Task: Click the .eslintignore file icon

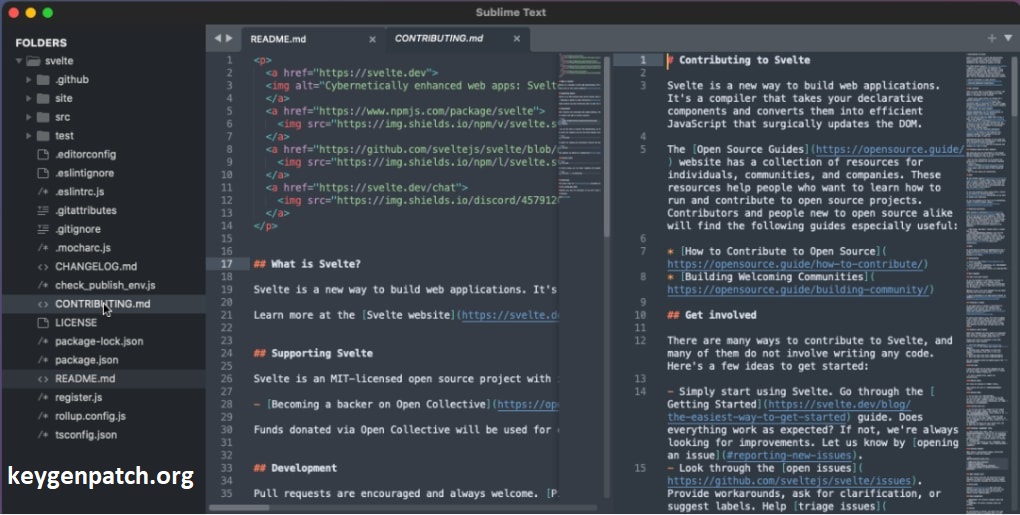Action: pyautogui.click(x=43, y=173)
